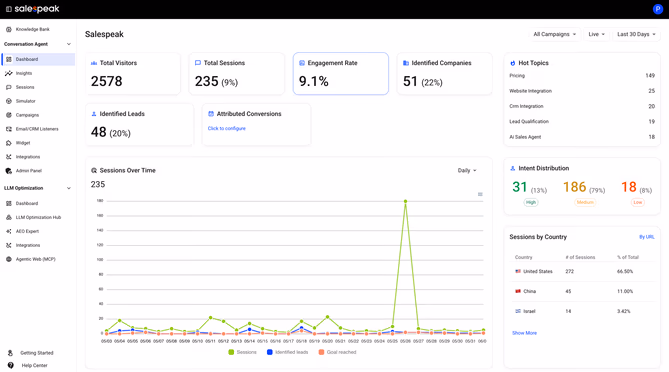
Task: Click the Total Visitors bar chart icon
Action: [94, 63]
